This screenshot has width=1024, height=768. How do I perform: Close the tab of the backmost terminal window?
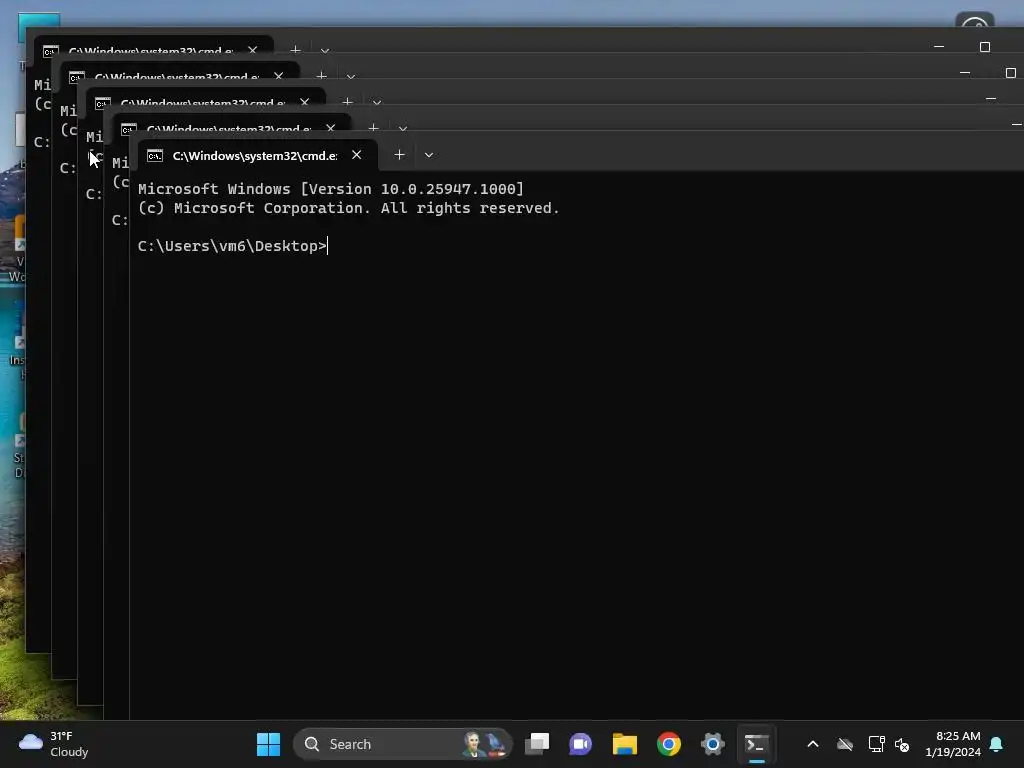(x=252, y=50)
